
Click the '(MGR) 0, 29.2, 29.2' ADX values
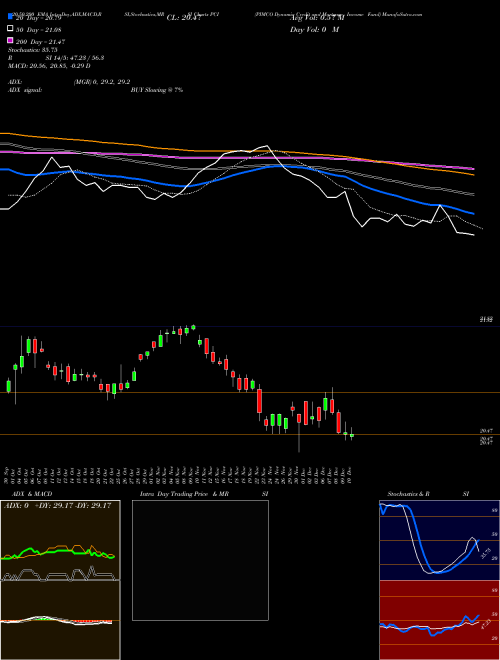pos(102,82)
